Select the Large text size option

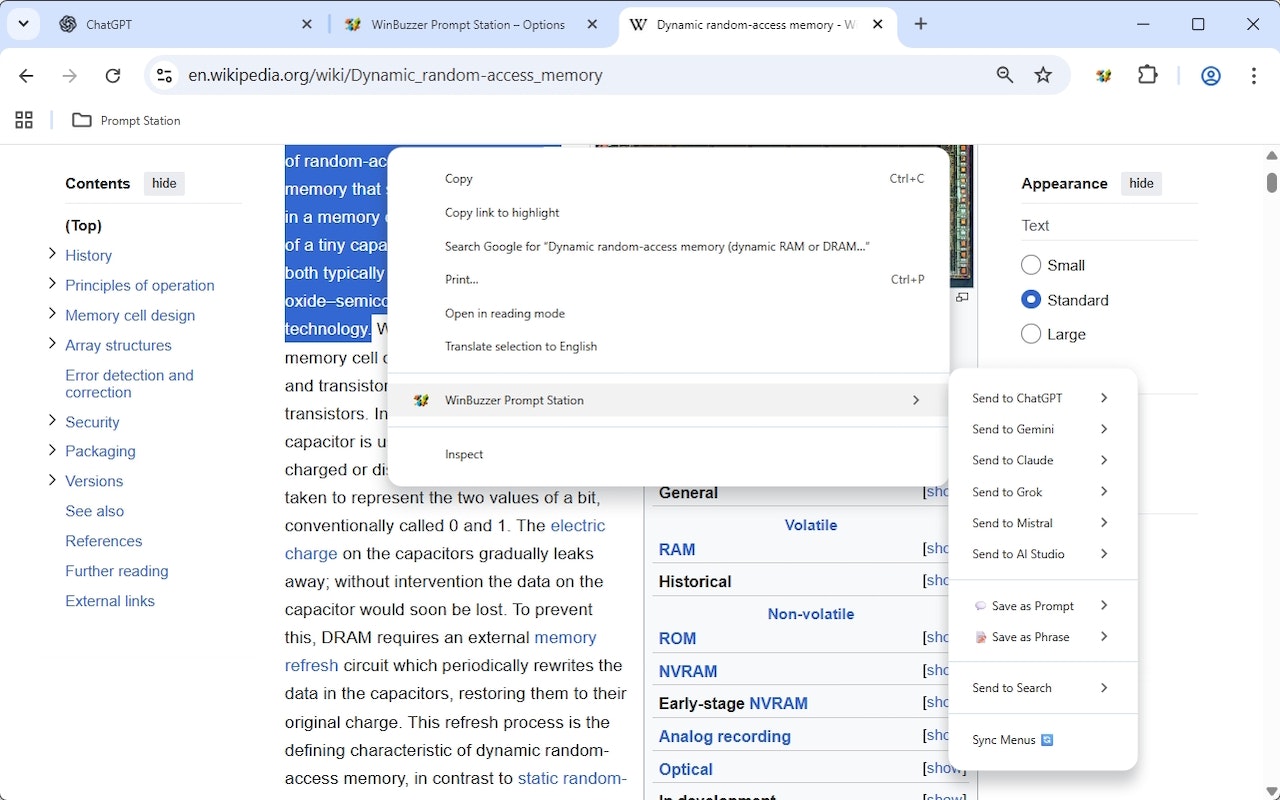click(x=1031, y=334)
